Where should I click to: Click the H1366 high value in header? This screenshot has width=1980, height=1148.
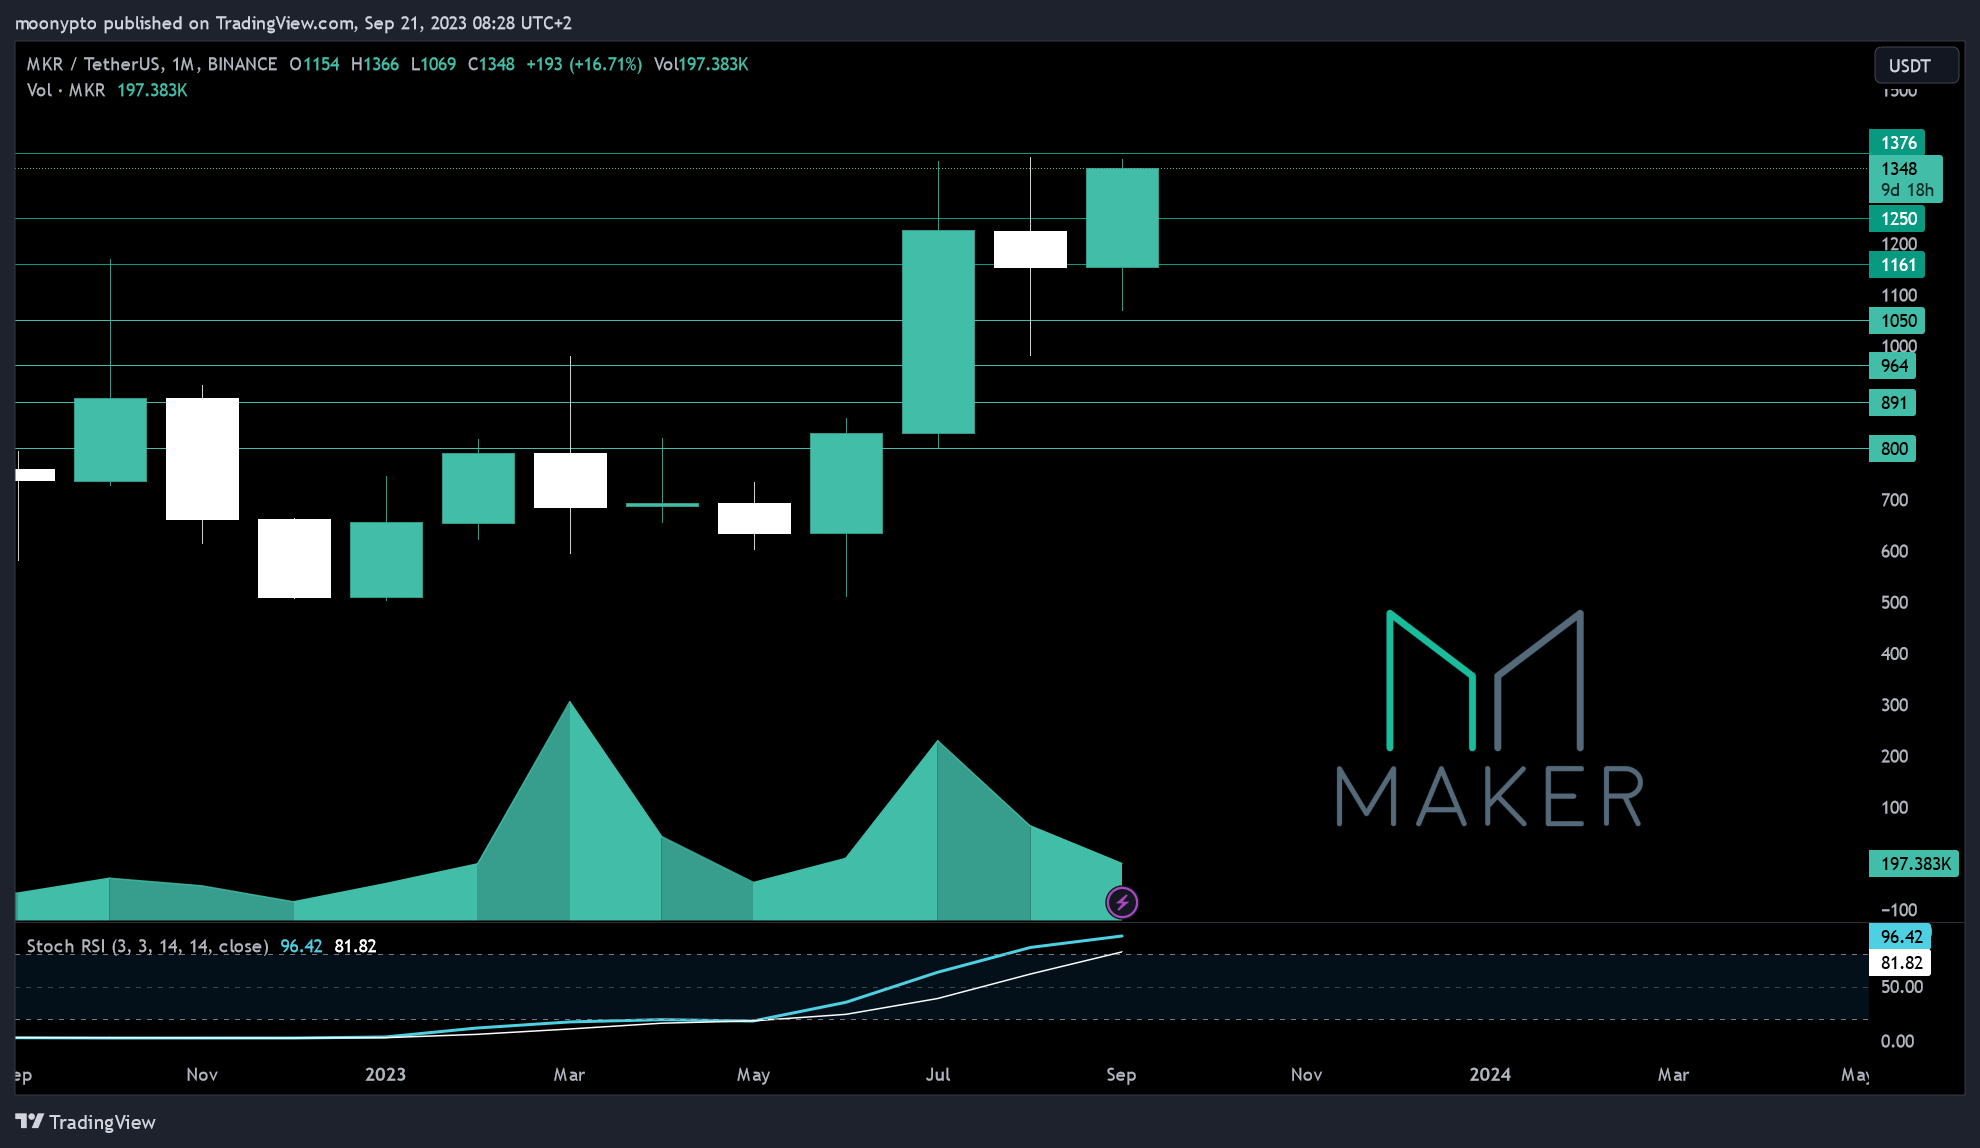point(375,64)
